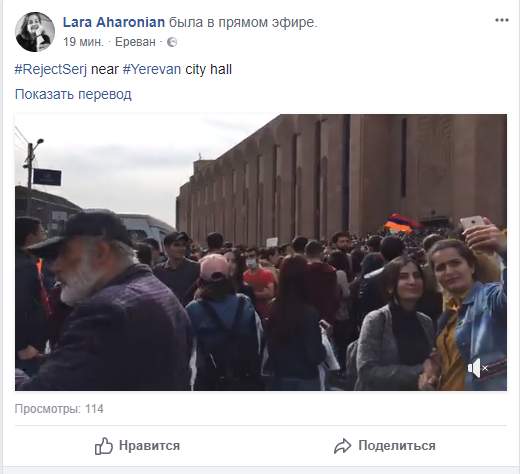Open the #RejectSerj hashtag
520x474 pixels.
51,69
